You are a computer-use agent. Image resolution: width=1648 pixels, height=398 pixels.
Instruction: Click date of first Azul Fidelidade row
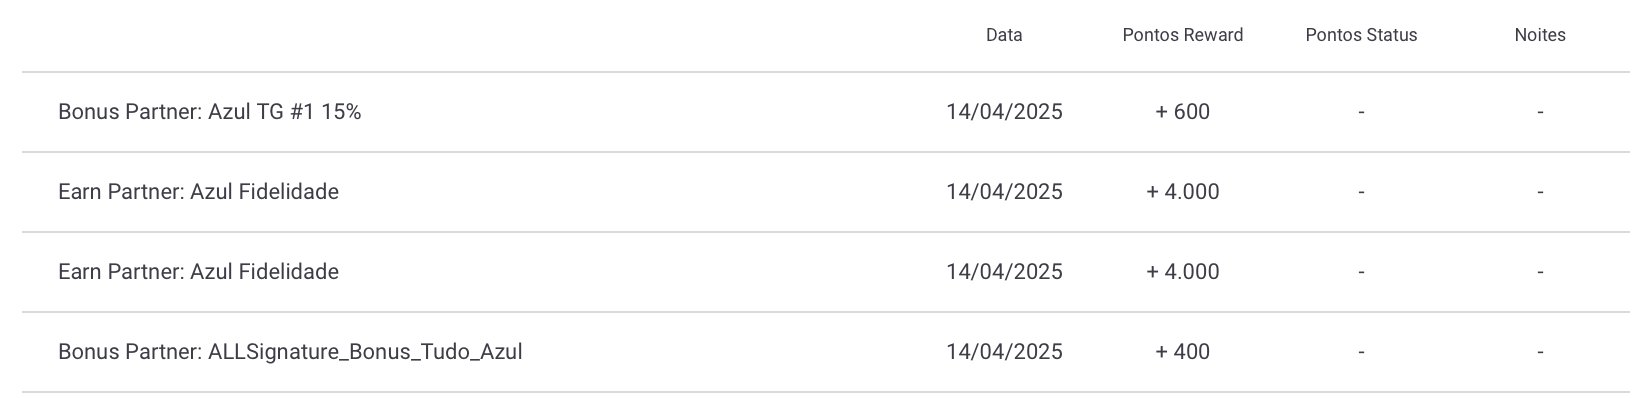tap(1004, 192)
